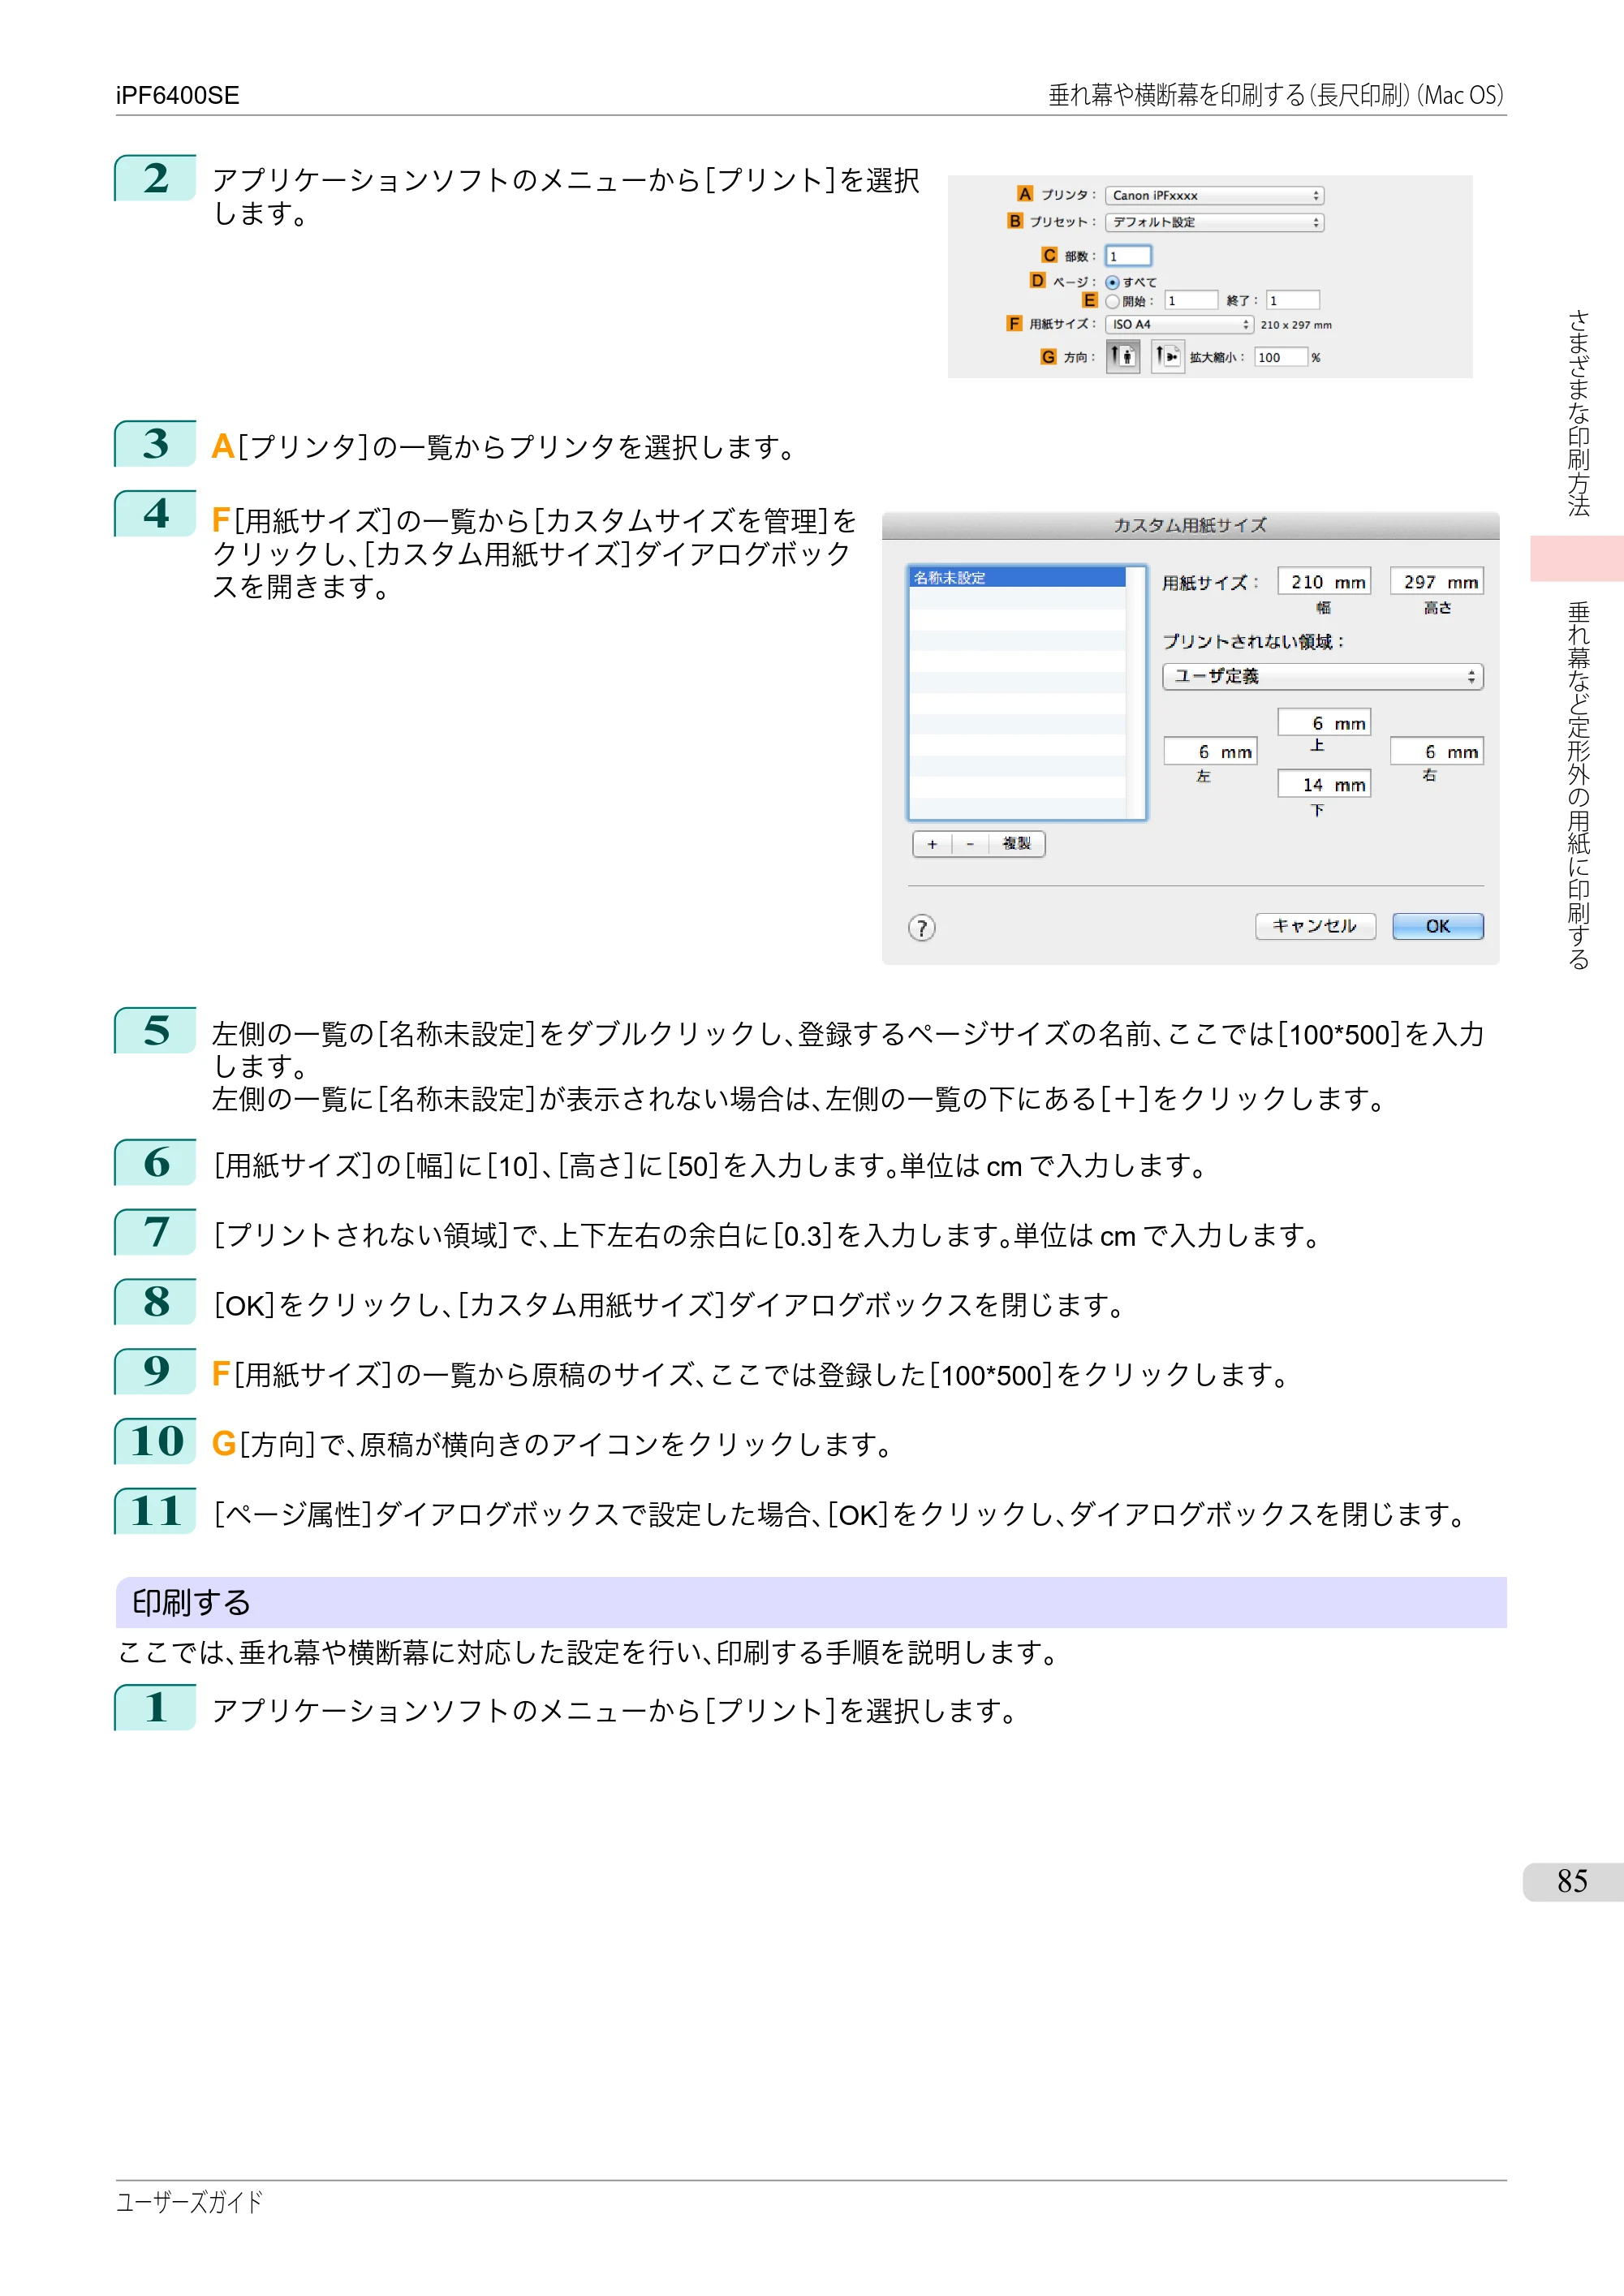This screenshot has width=1624, height=2296.
Task: Click 終了 page number field
Action: (x=1293, y=300)
